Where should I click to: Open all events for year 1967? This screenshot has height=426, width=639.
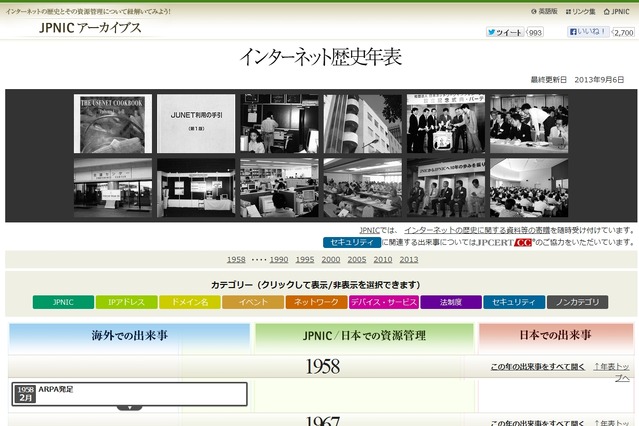(538, 423)
